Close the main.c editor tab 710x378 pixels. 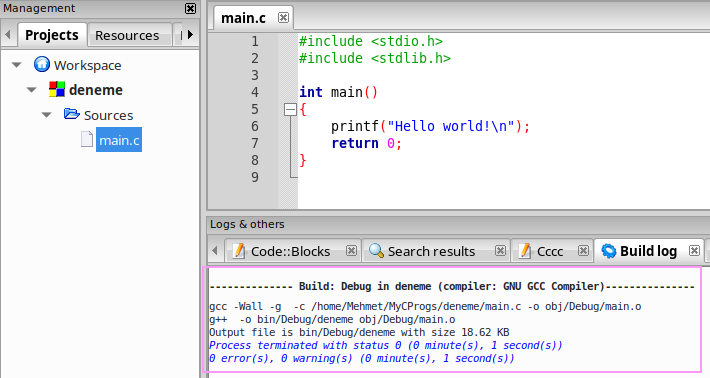point(283,18)
